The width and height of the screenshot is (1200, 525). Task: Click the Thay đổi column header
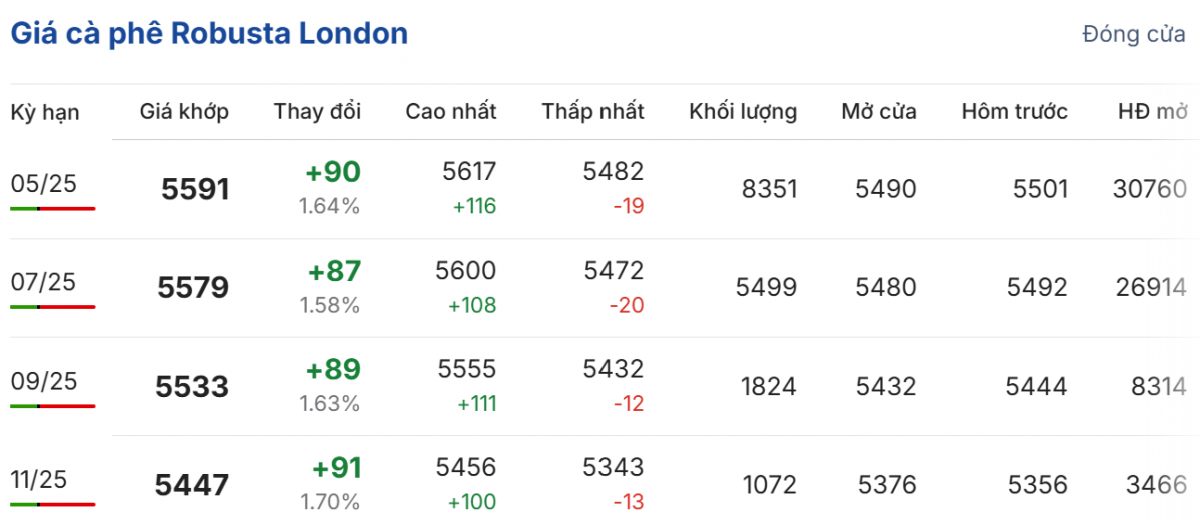click(317, 112)
